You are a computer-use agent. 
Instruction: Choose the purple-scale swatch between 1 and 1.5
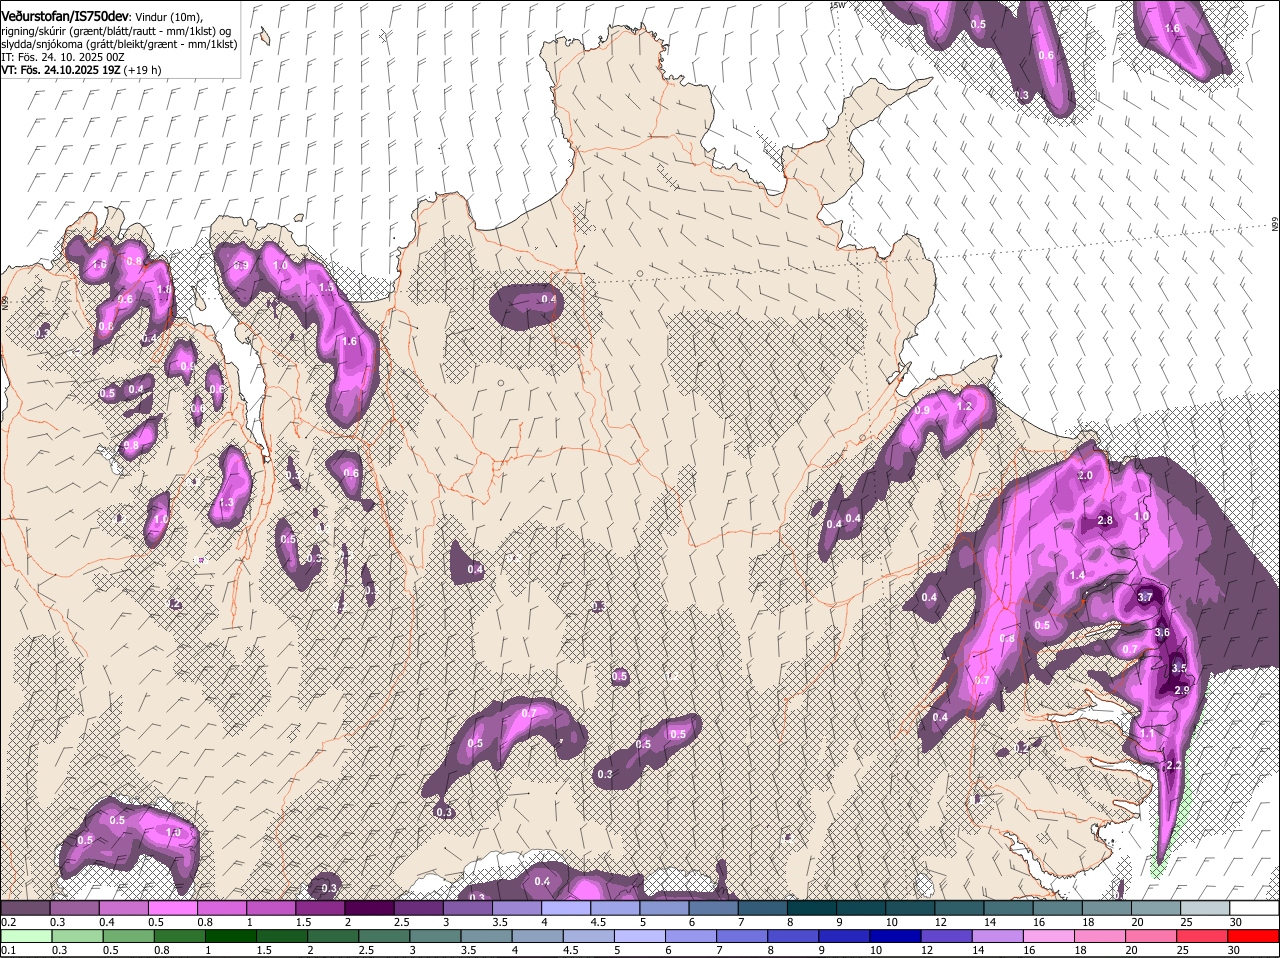click(270, 908)
